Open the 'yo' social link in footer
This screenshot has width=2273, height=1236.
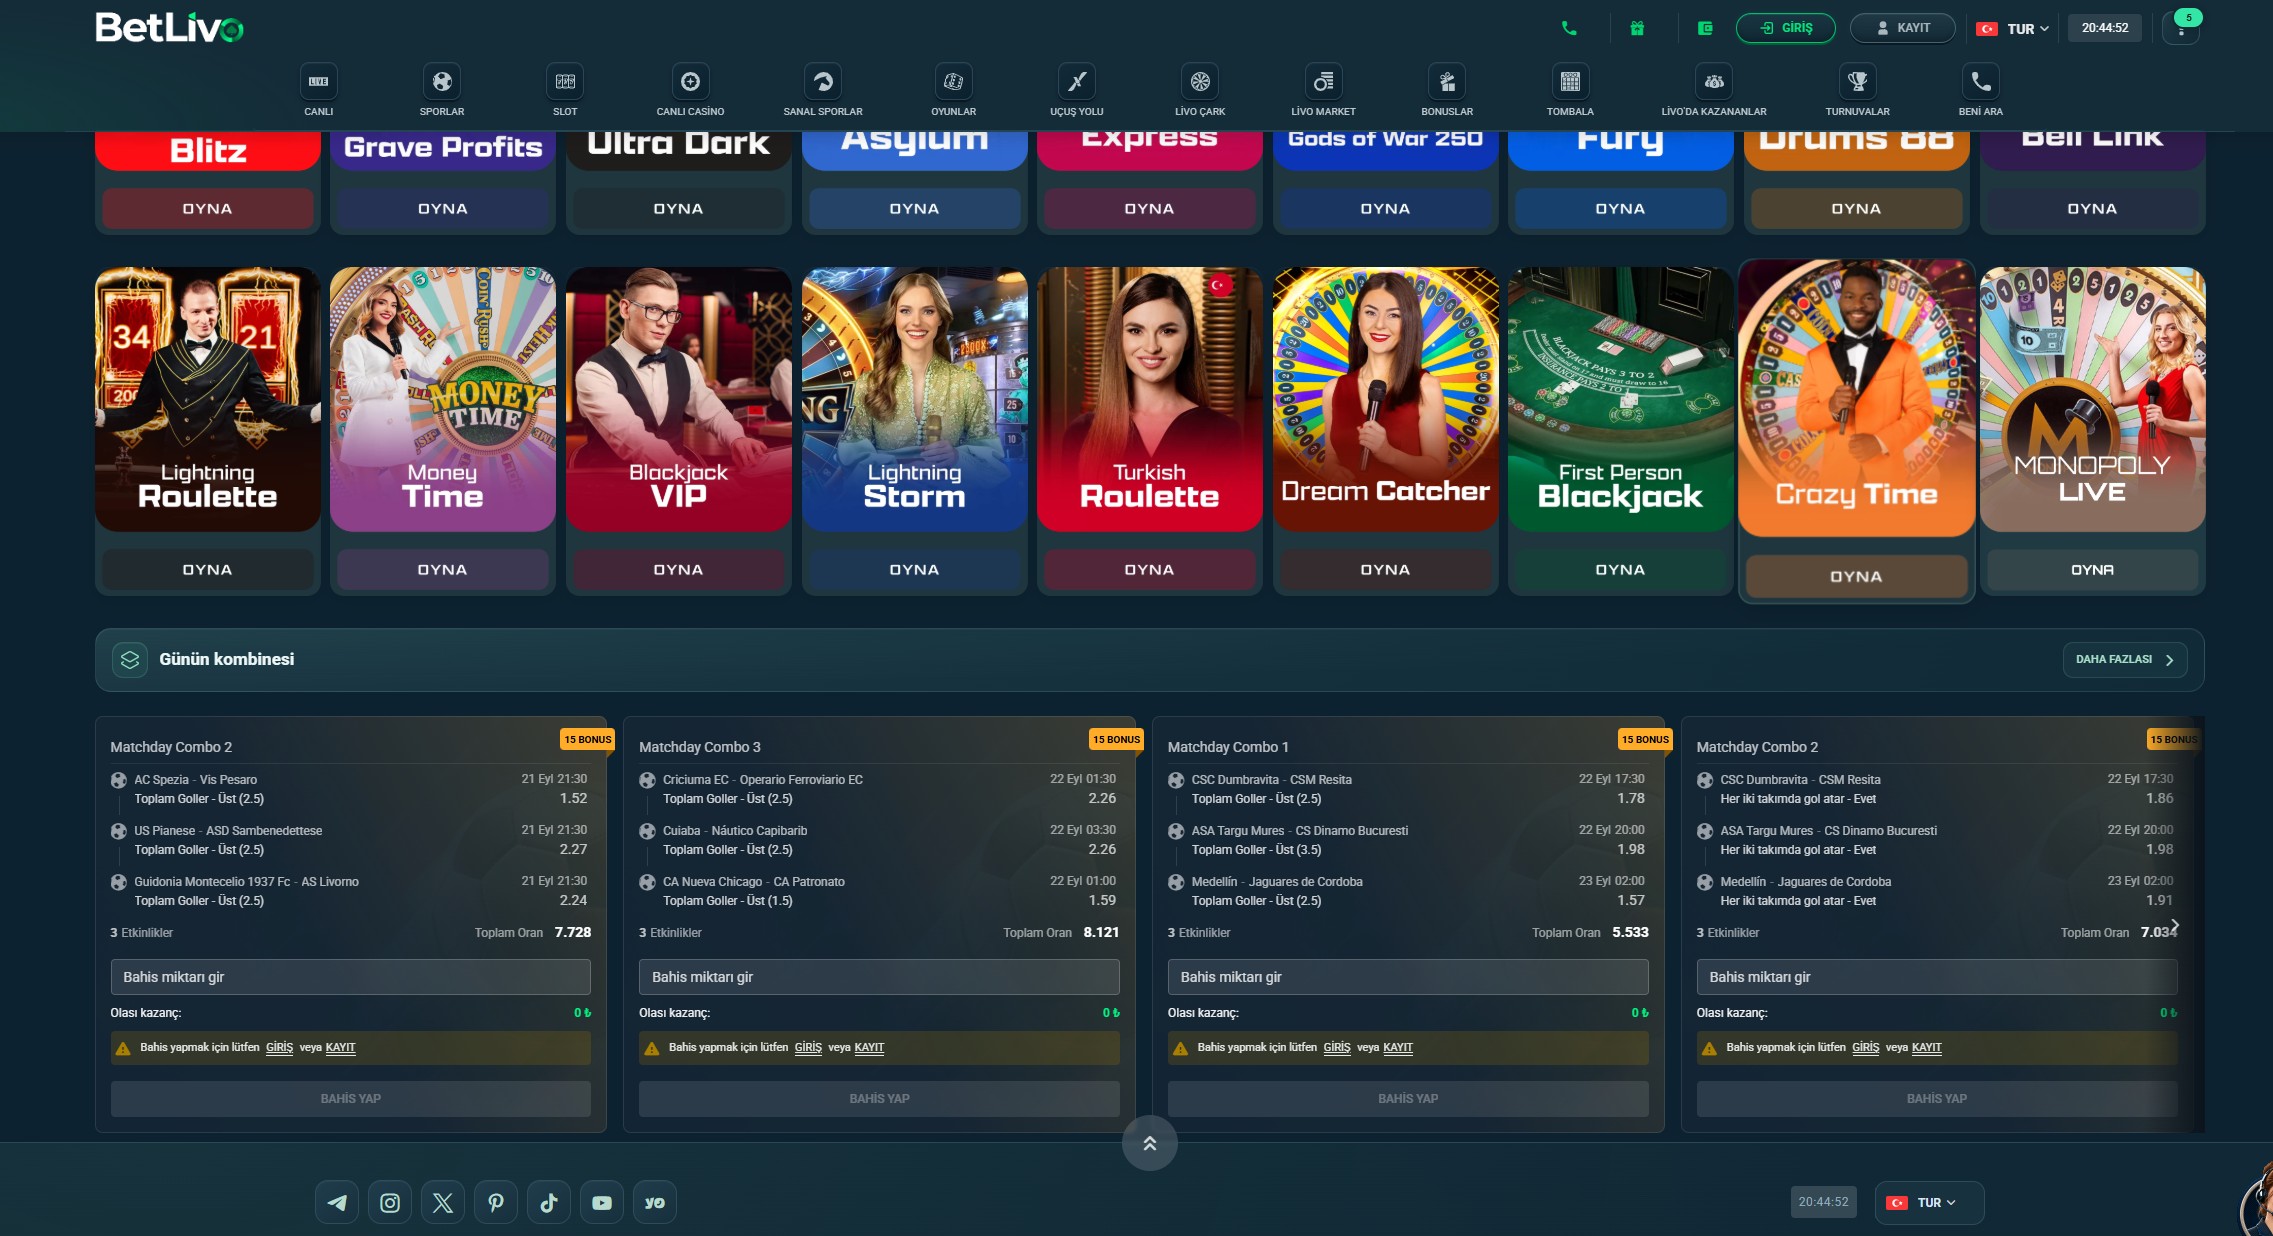coord(655,1203)
